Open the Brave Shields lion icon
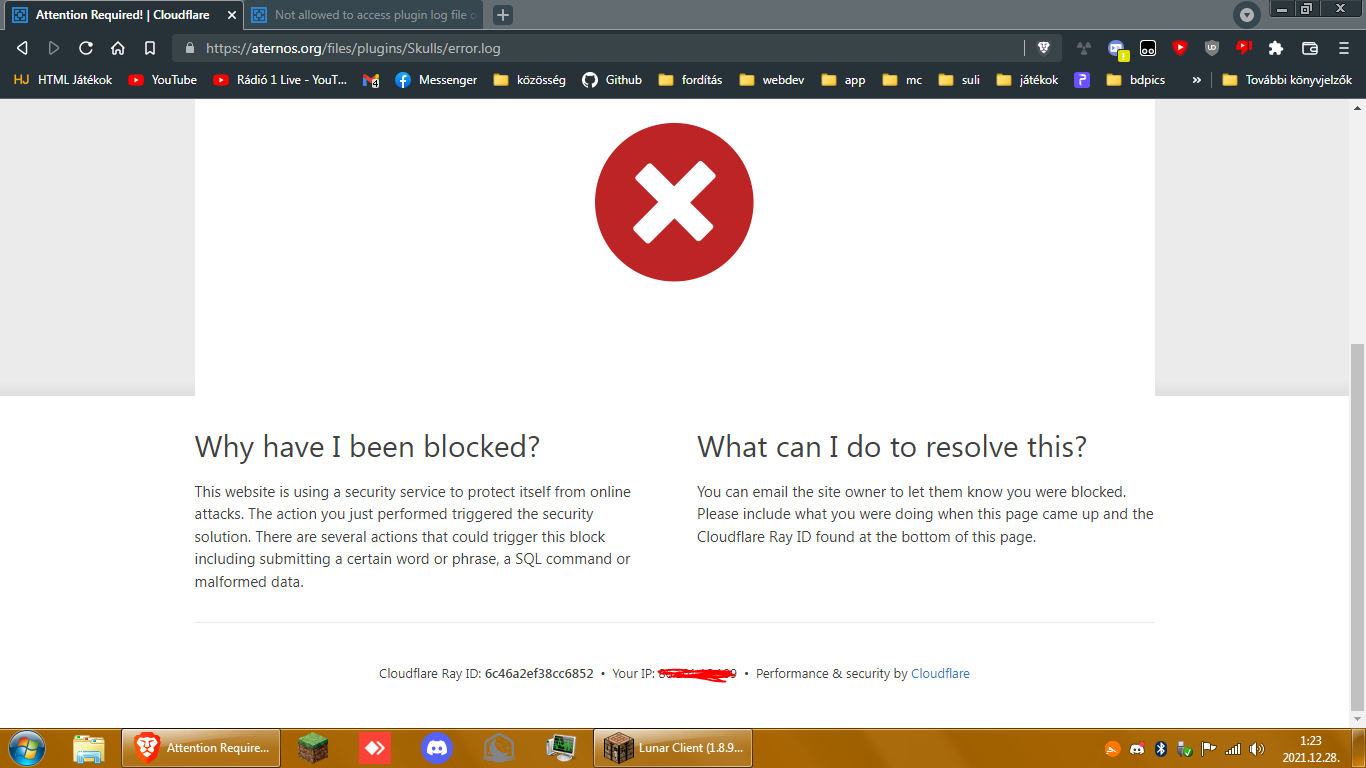The image size is (1366, 768). tap(1044, 48)
